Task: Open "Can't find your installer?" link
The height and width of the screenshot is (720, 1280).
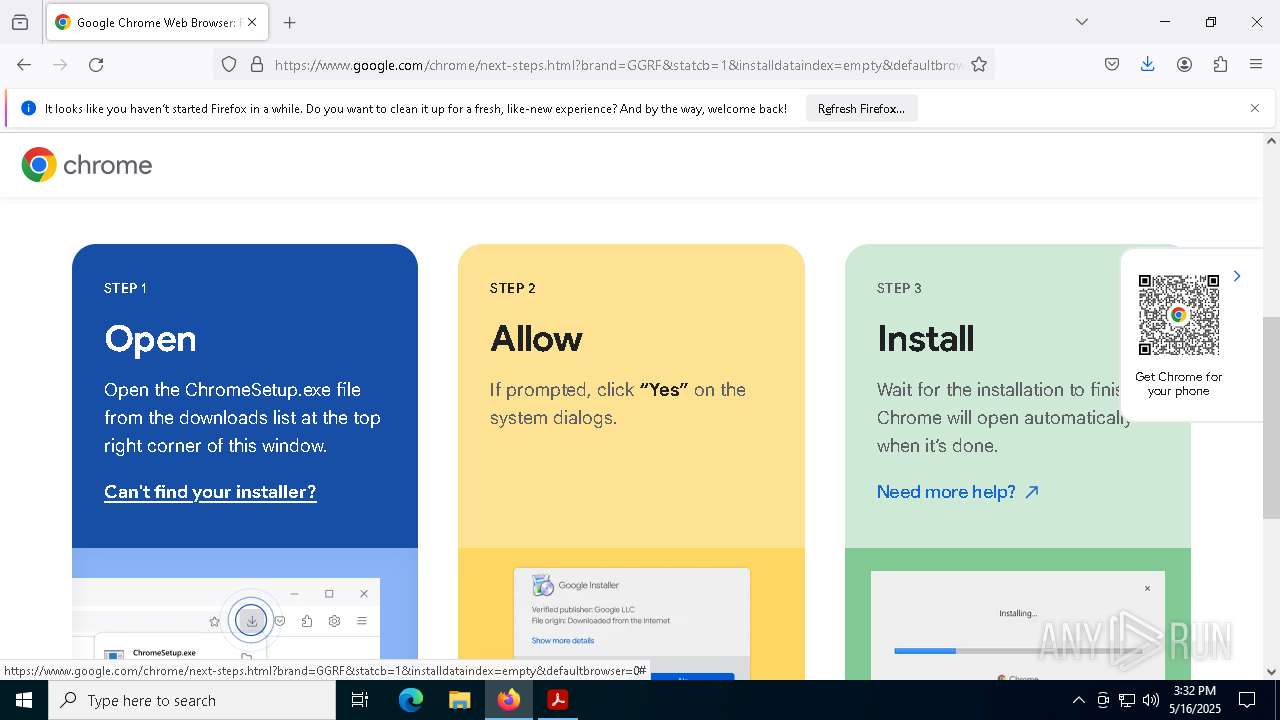Action: tap(210, 492)
